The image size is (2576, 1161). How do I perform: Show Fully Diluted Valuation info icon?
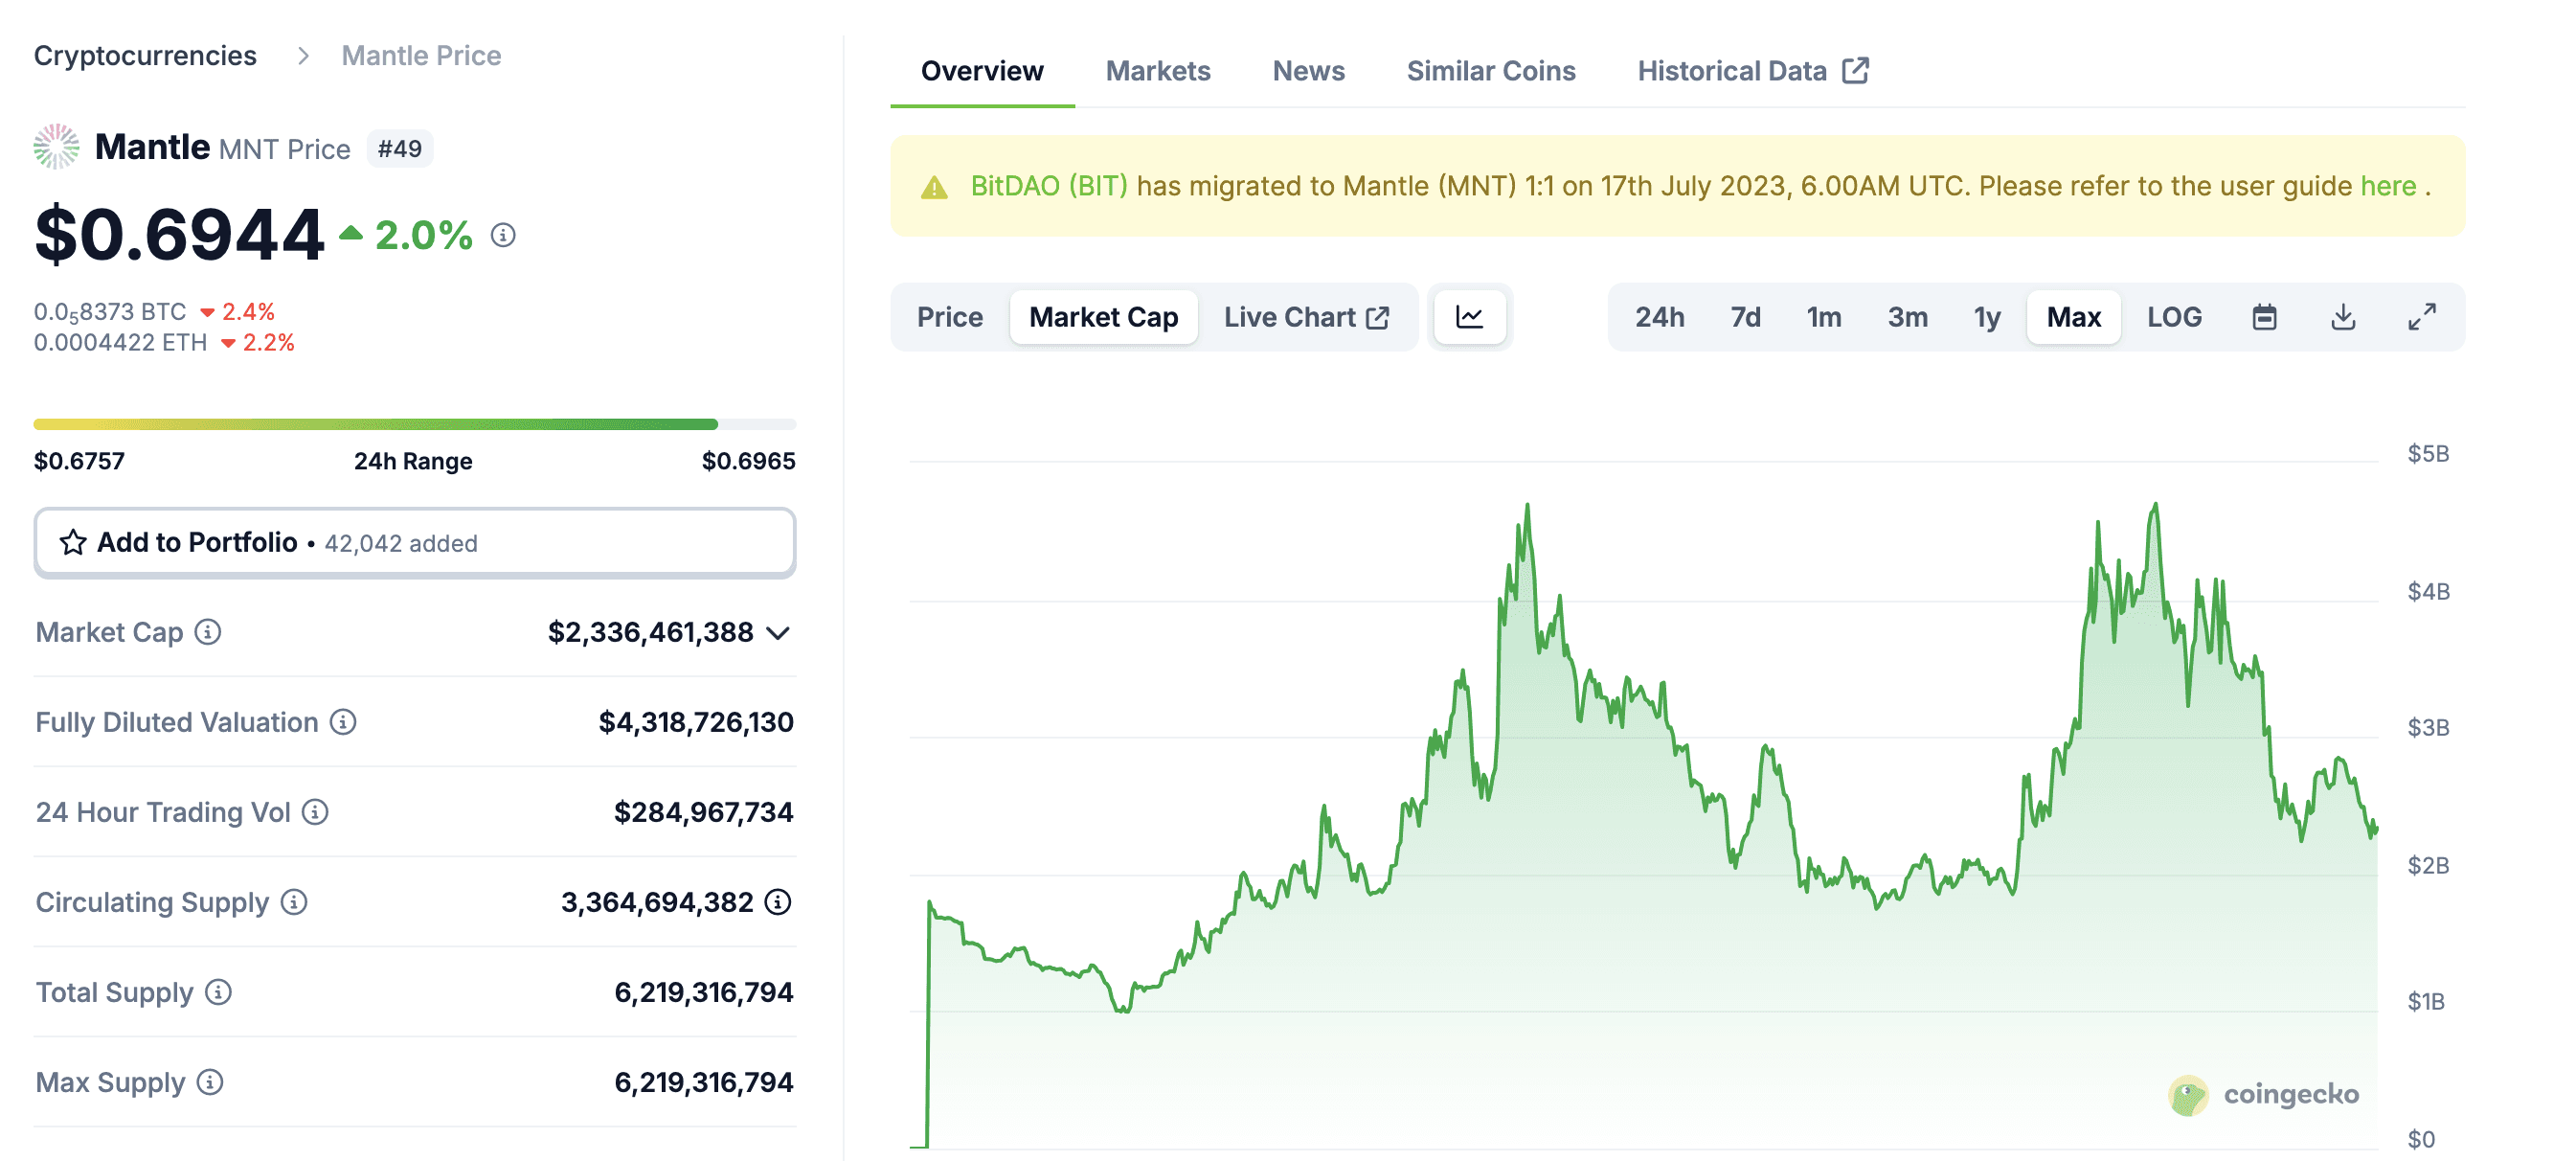343,722
